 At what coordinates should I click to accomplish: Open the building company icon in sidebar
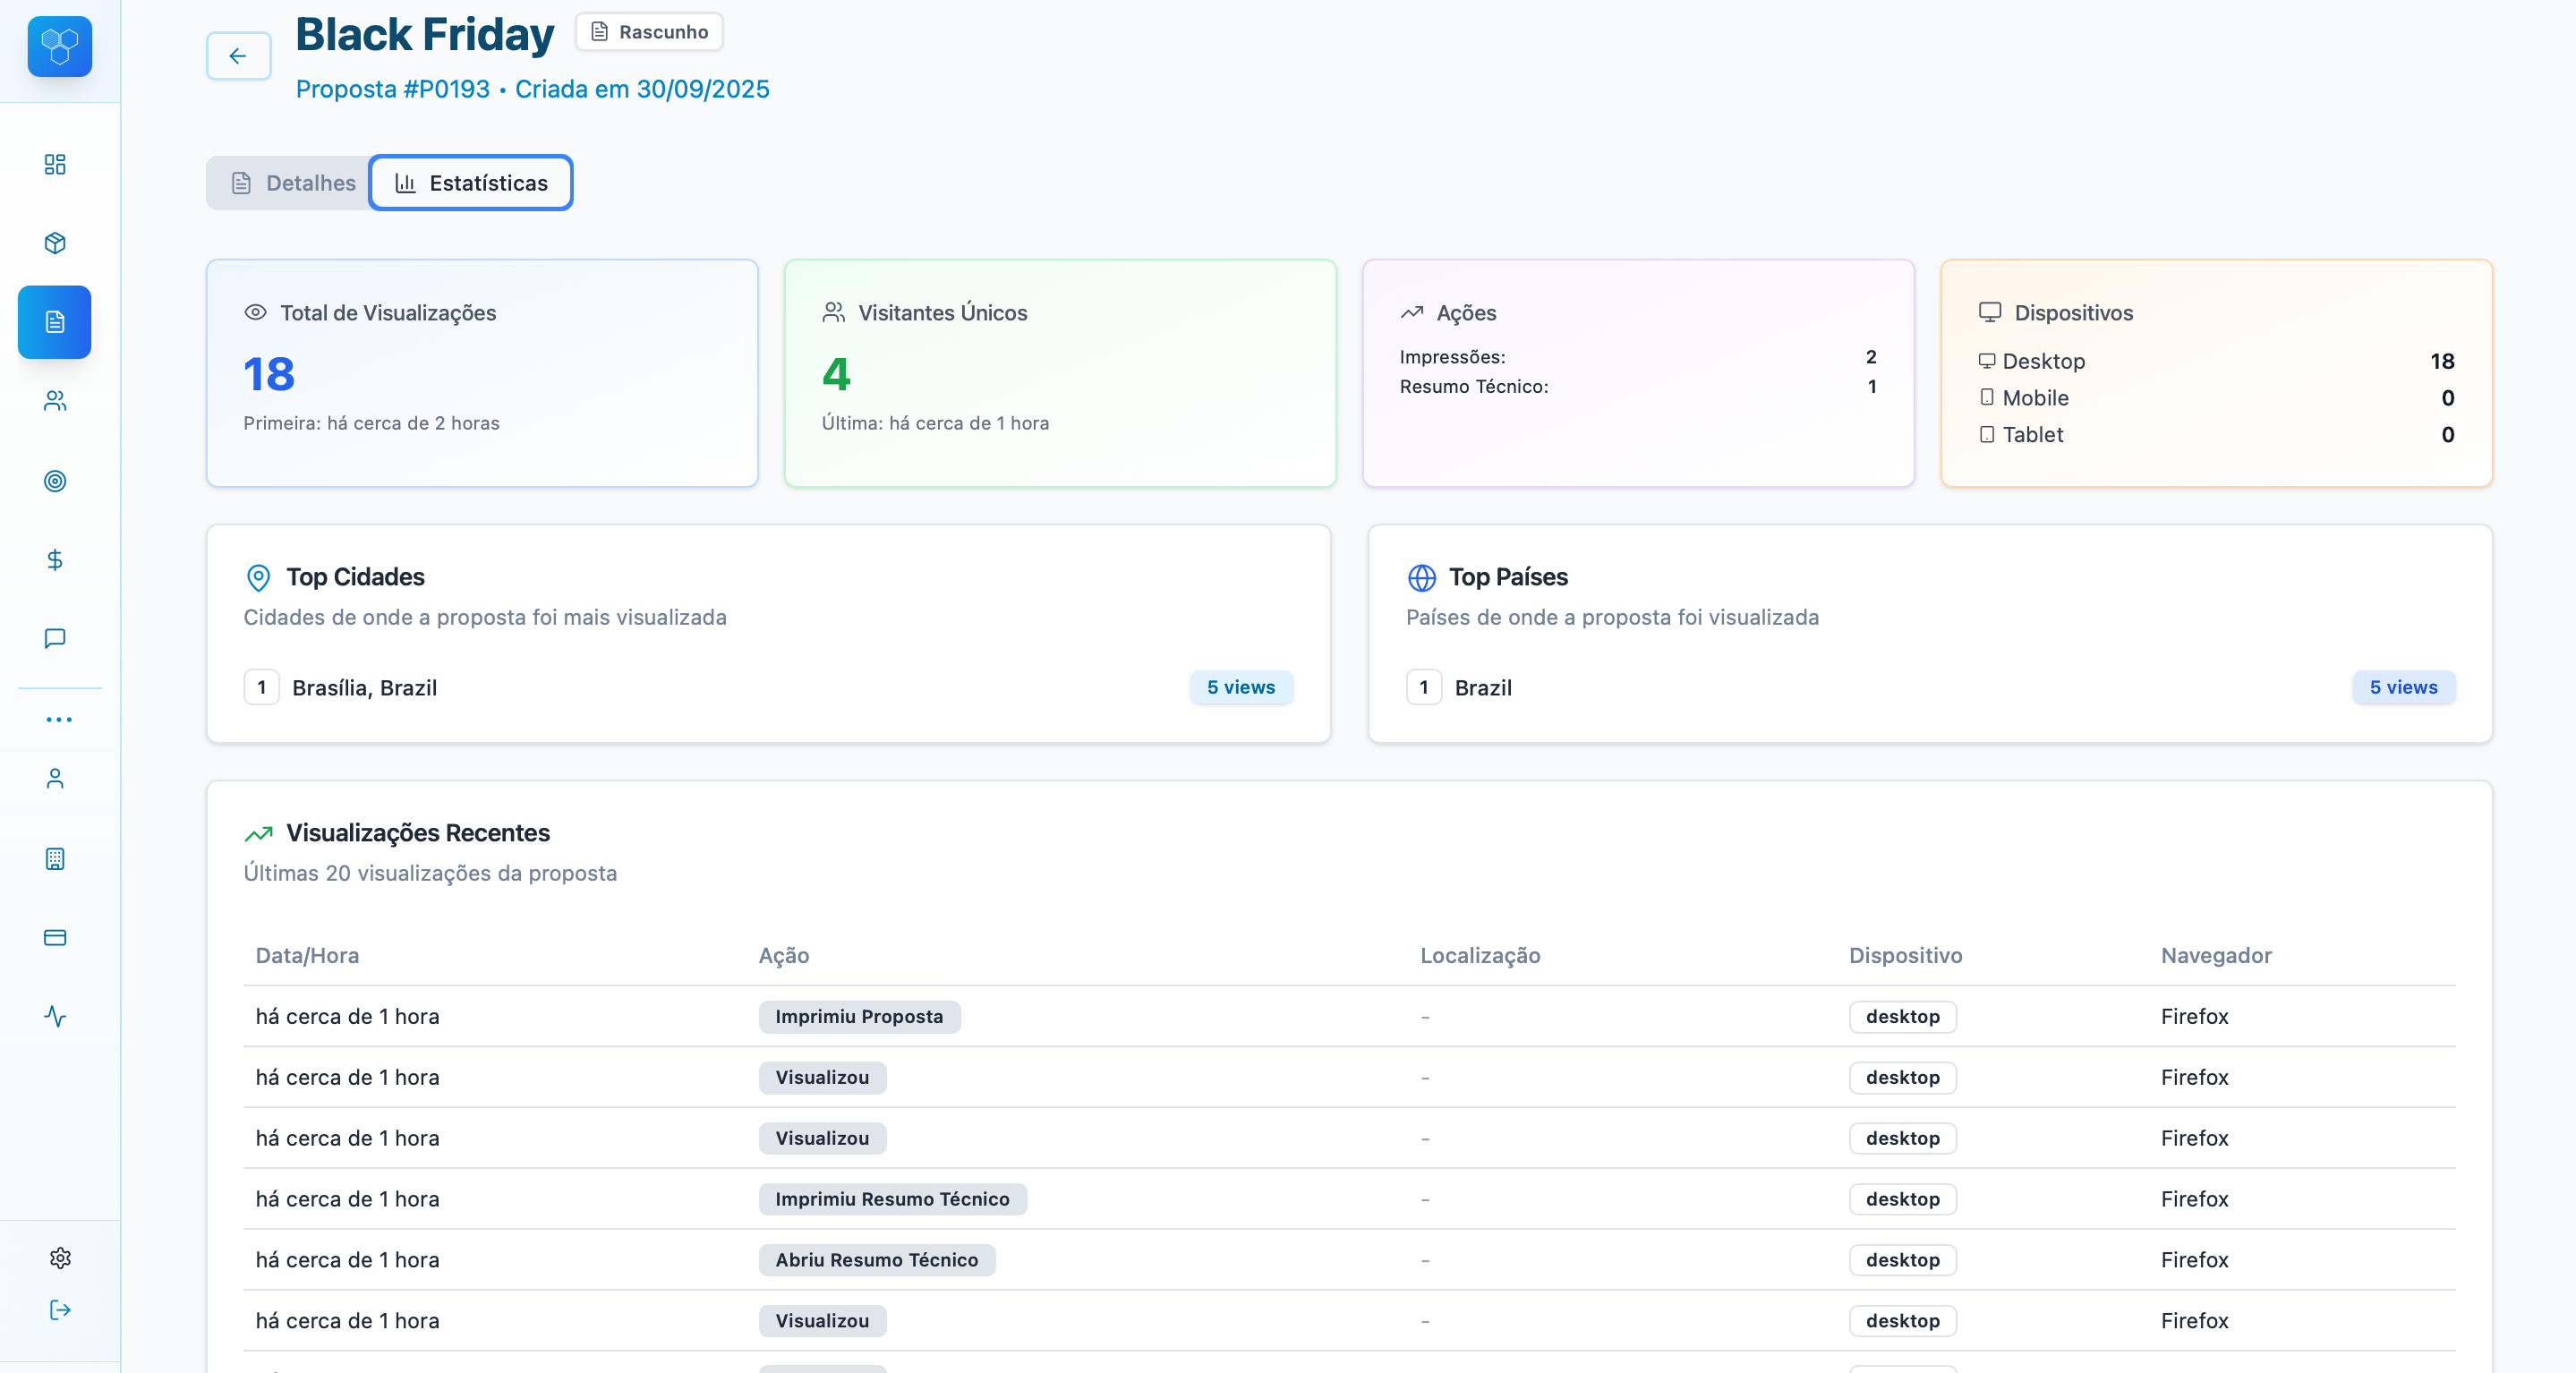coord(55,858)
